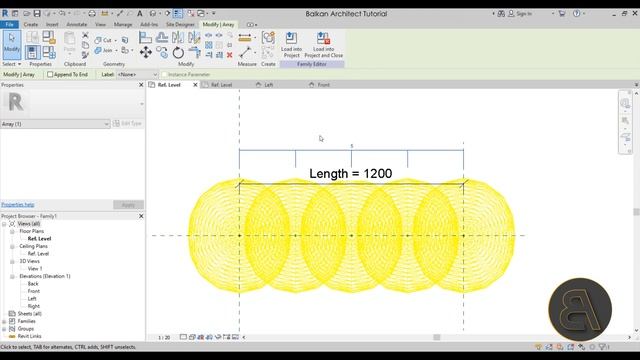Image resolution: width=640 pixels, height=360 pixels.
Task: Click the Print icon in quick access
Action: tap(92, 13)
